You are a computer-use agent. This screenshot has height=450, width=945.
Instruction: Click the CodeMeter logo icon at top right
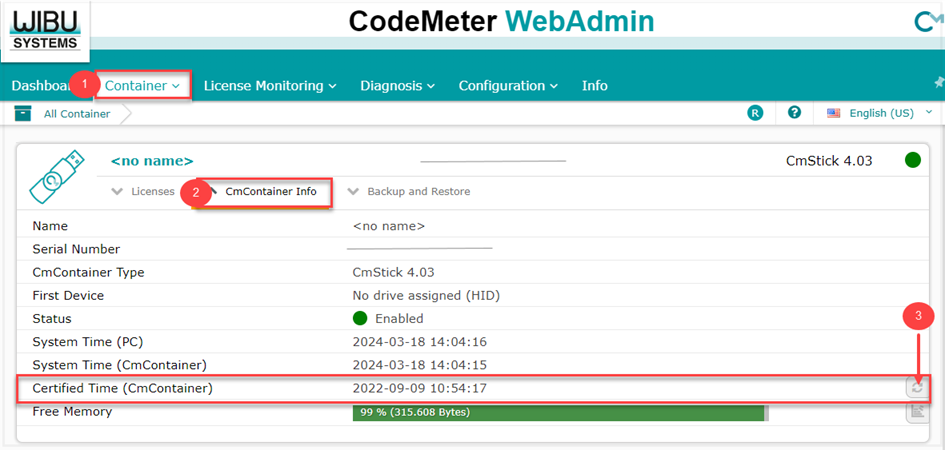coord(929,22)
